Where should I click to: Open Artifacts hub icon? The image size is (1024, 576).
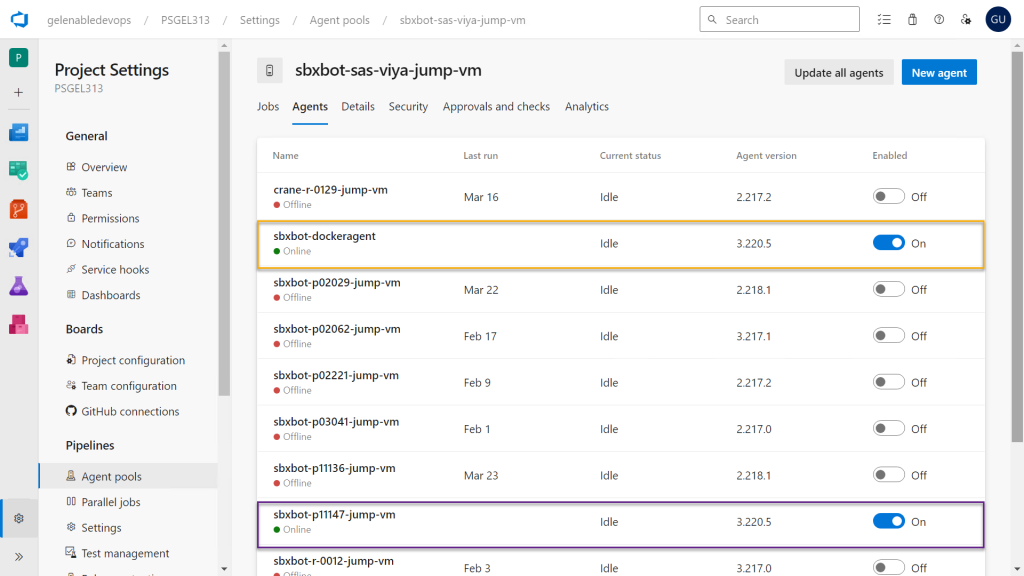[x=19, y=324]
